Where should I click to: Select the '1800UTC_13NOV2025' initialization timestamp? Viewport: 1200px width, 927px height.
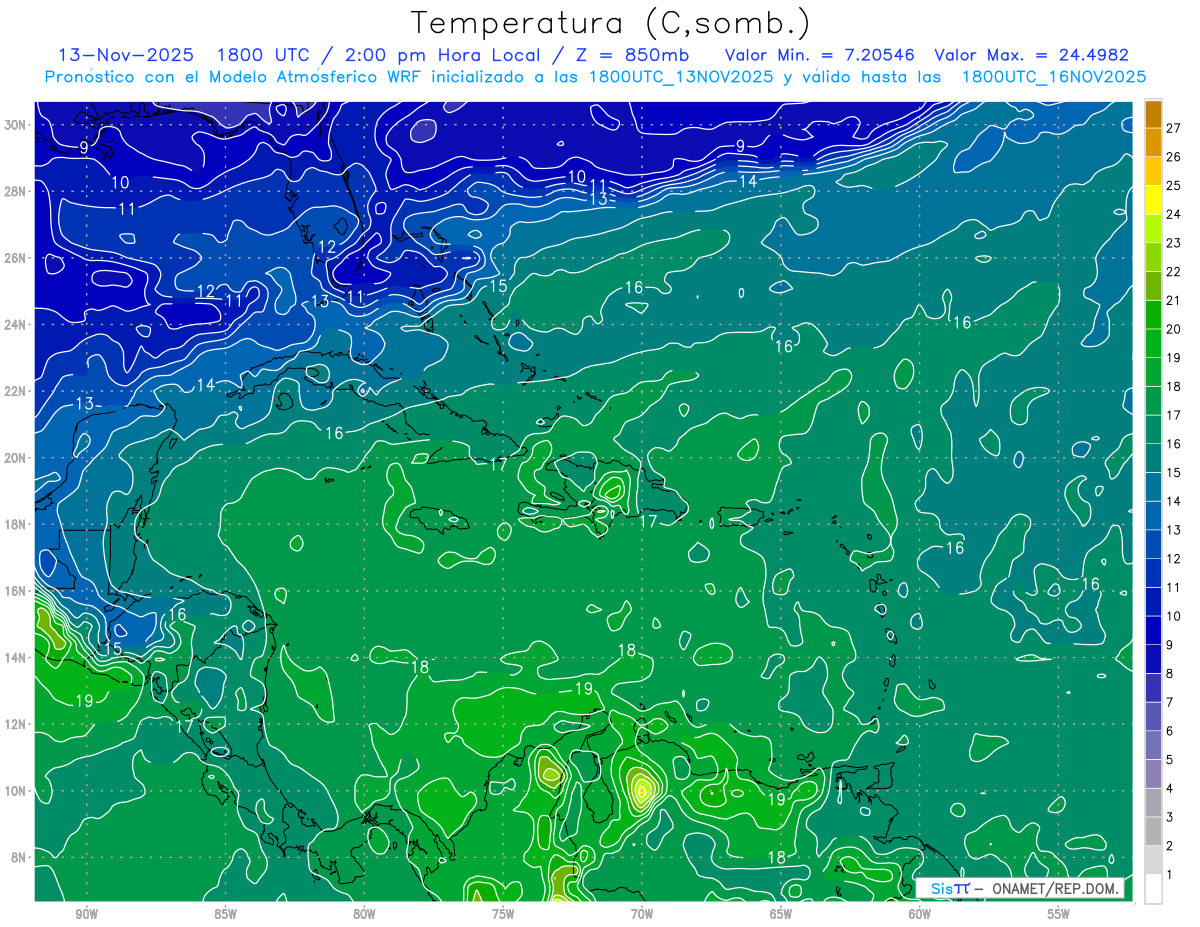click(683, 77)
